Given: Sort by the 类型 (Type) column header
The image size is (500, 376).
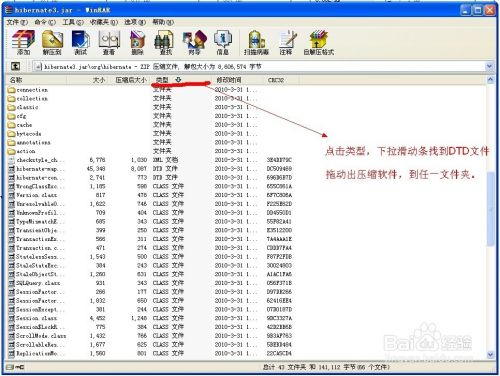Looking at the screenshot, I should (x=180, y=80).
